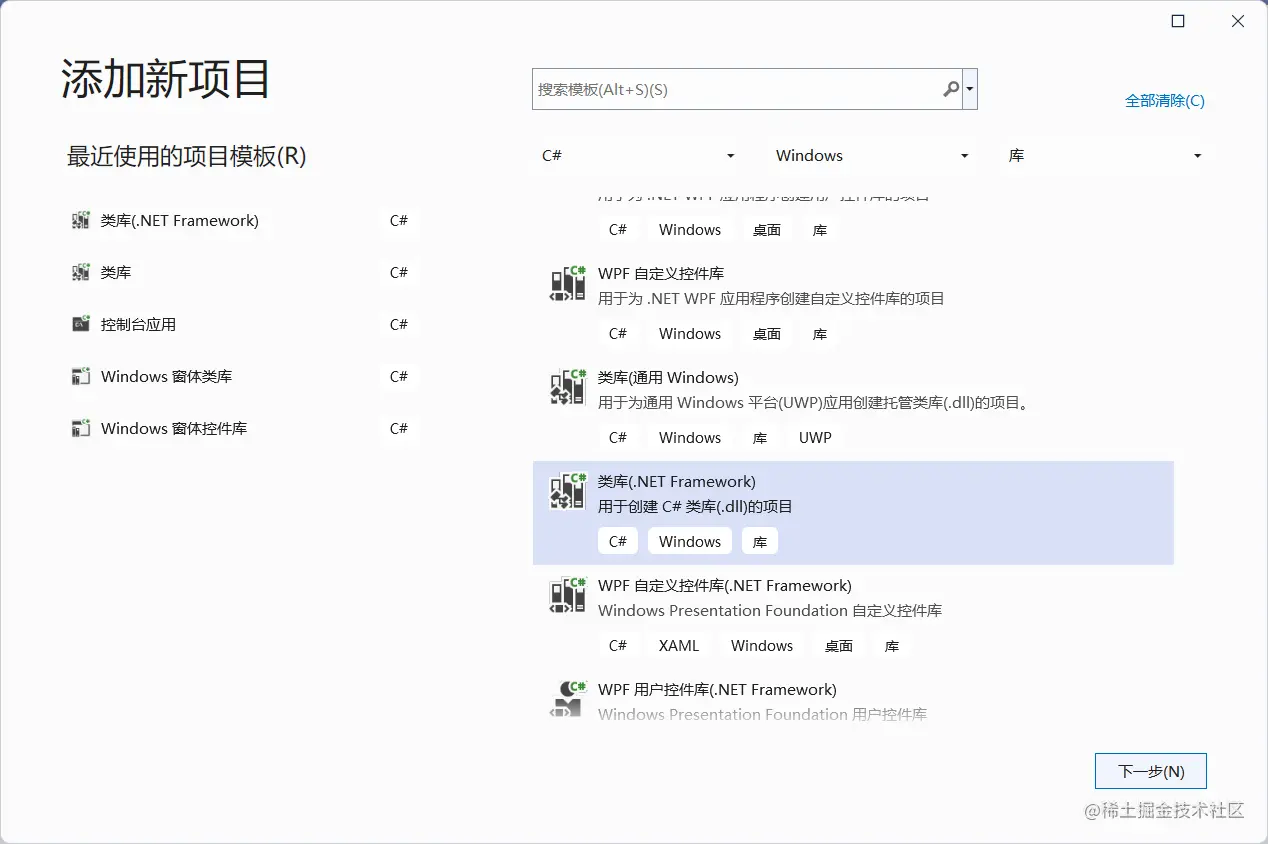Click the 全部清除(C) link
The image size is (1268, 844).
click(x=1164, y=100)
